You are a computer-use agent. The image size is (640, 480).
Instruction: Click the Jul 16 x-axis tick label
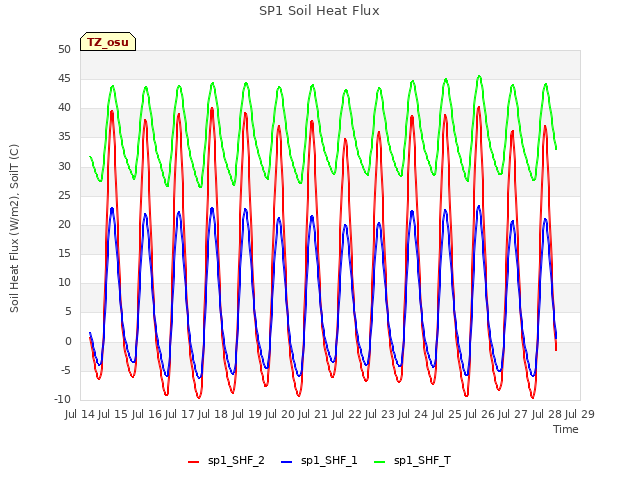point(146,414)
